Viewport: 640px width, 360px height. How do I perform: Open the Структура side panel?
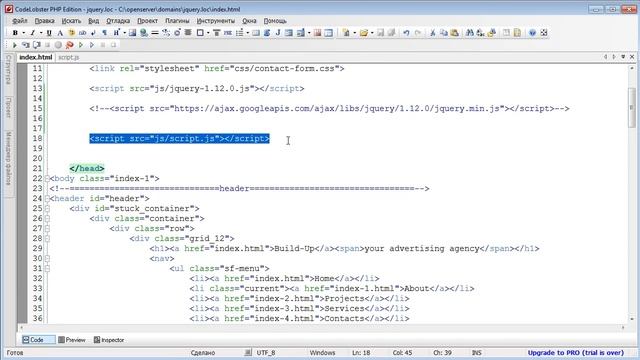[x=8, y=70]
